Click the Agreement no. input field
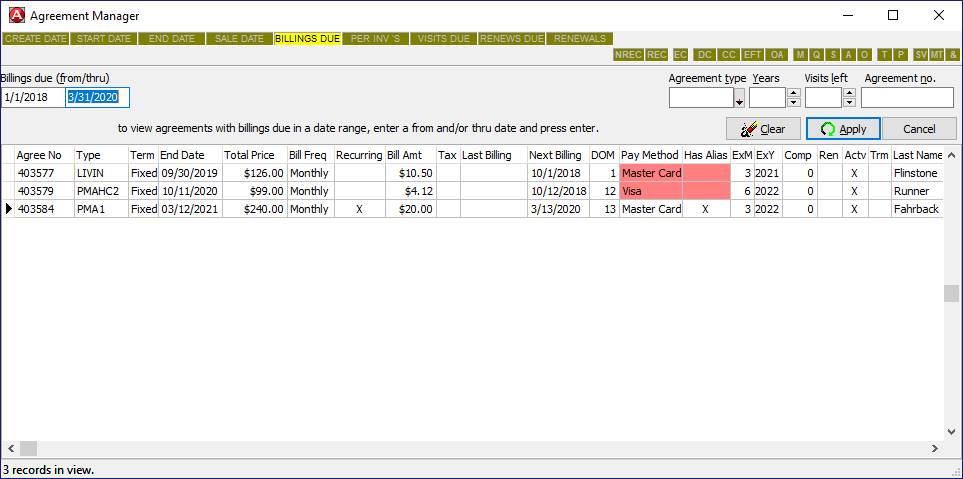This screenshot has width=963, height=479. 907,98
